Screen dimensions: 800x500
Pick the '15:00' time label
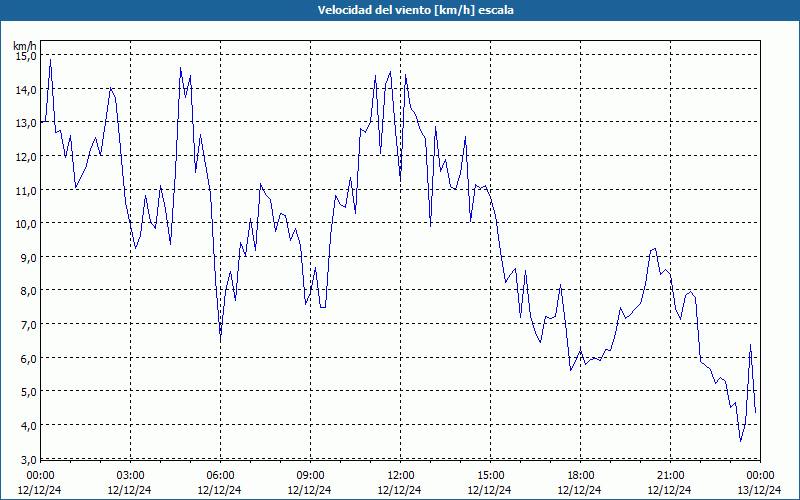pos(490,476)
